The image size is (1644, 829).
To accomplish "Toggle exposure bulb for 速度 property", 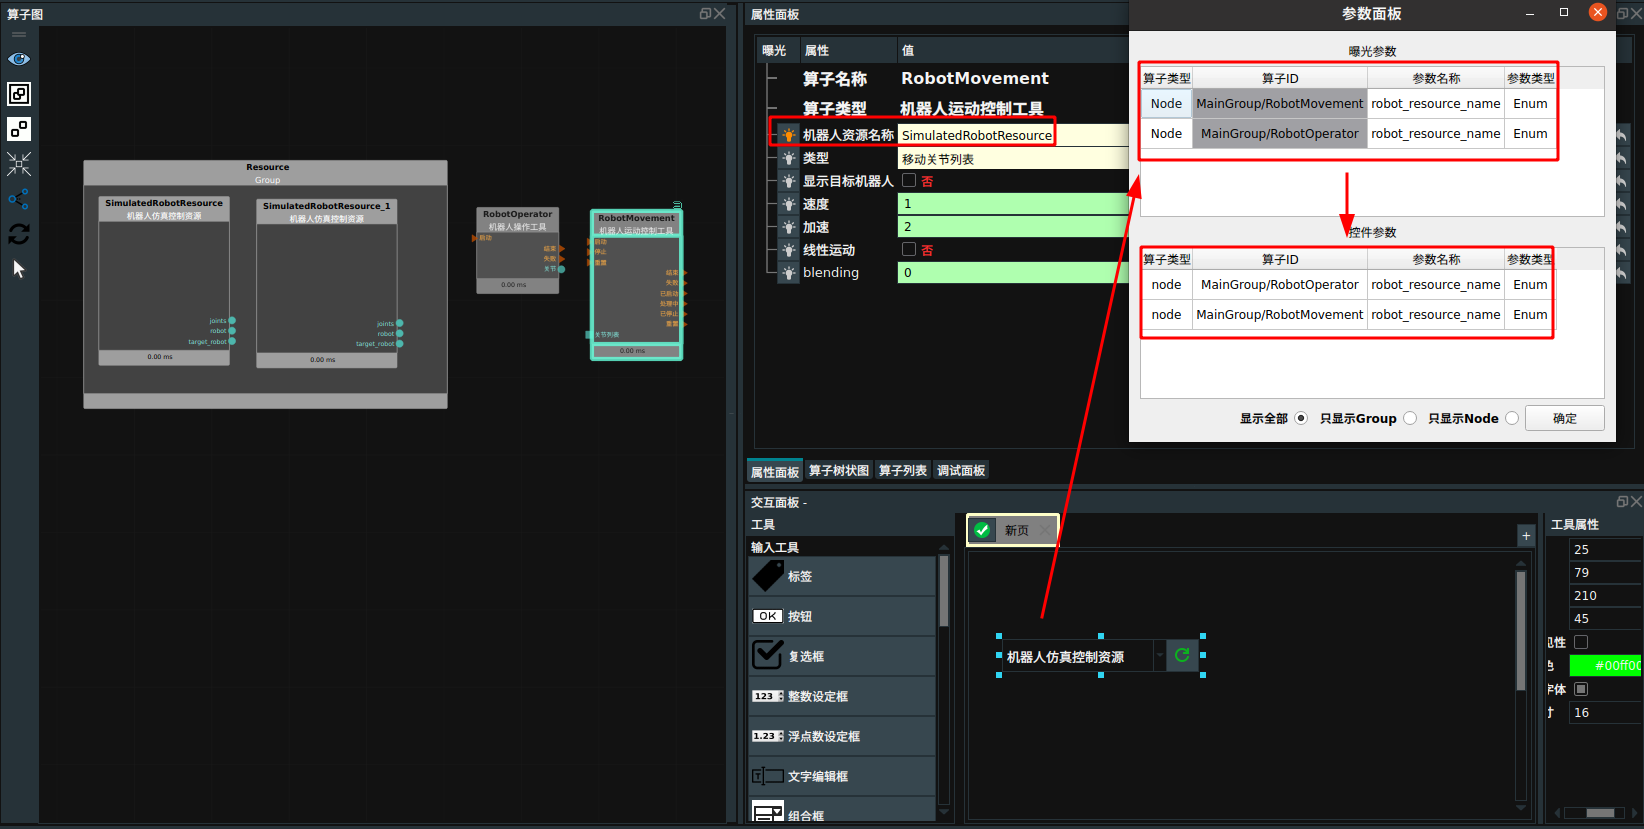I will click(x=789, y=204).
